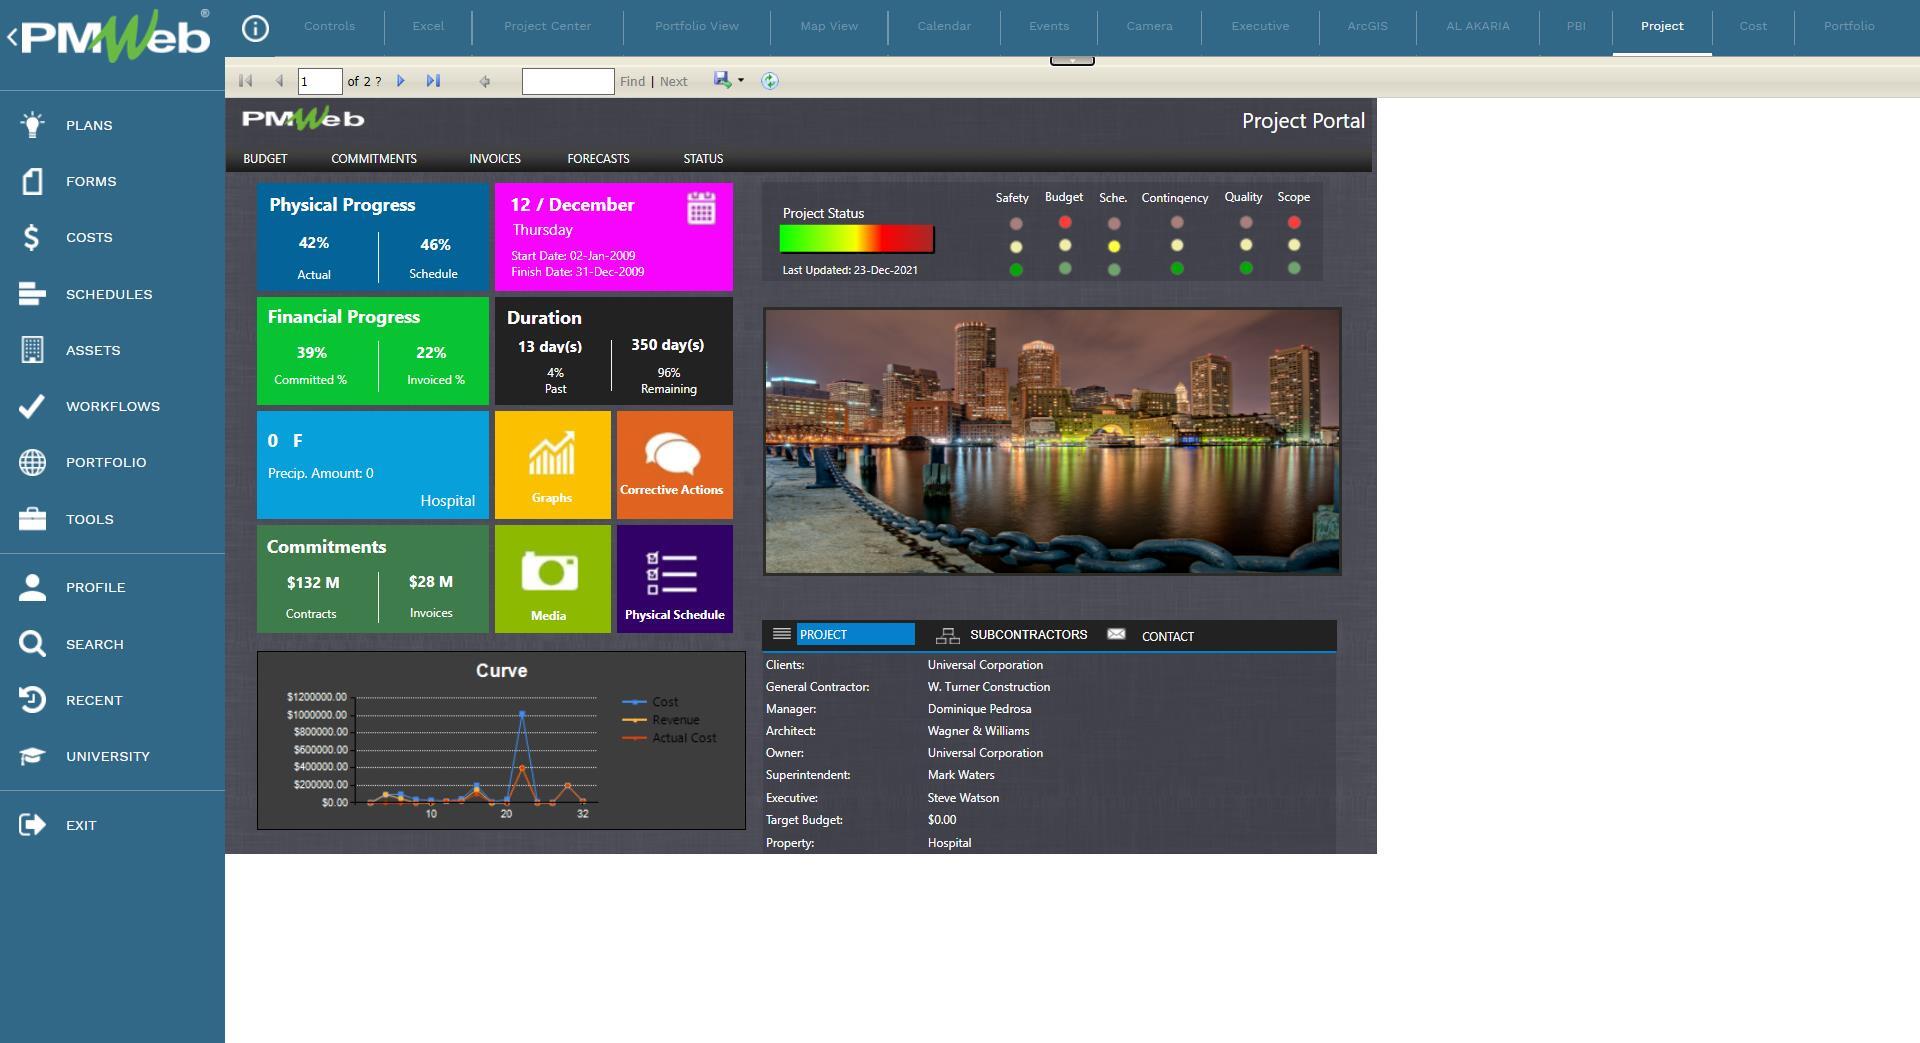Click the green Safety status light

click(1016, 270)
